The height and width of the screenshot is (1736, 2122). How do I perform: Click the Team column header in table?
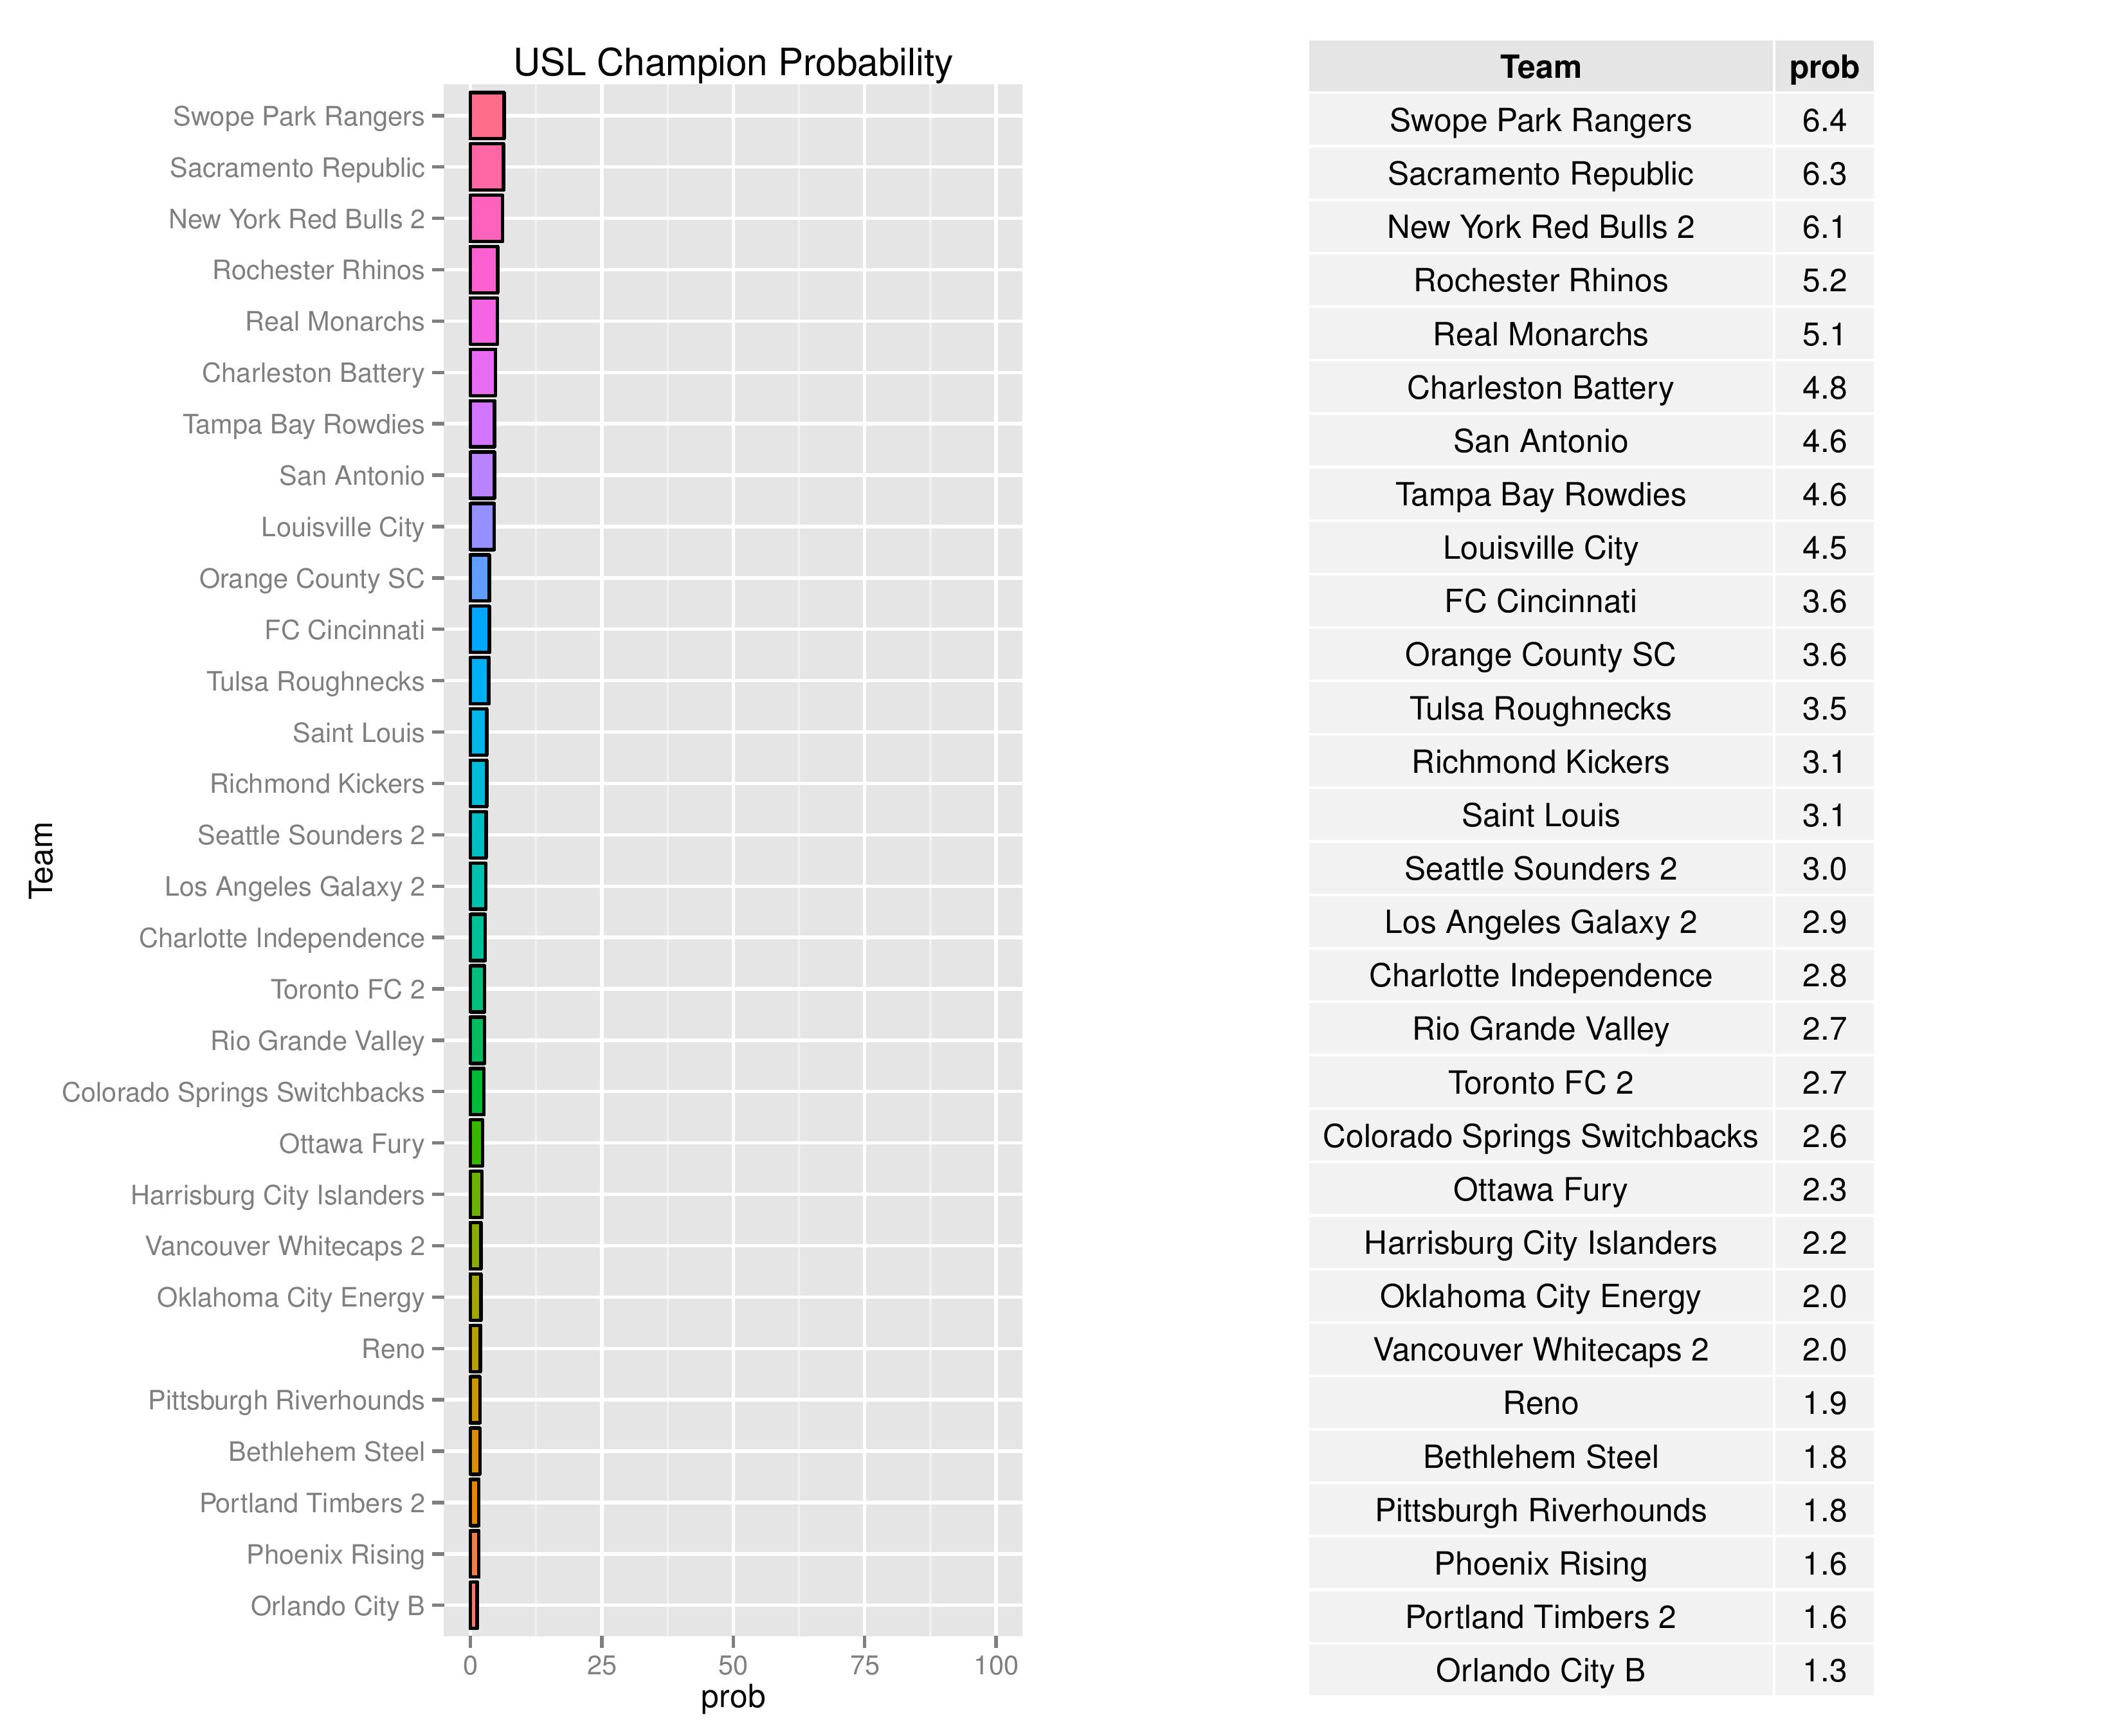[1540, 67]
